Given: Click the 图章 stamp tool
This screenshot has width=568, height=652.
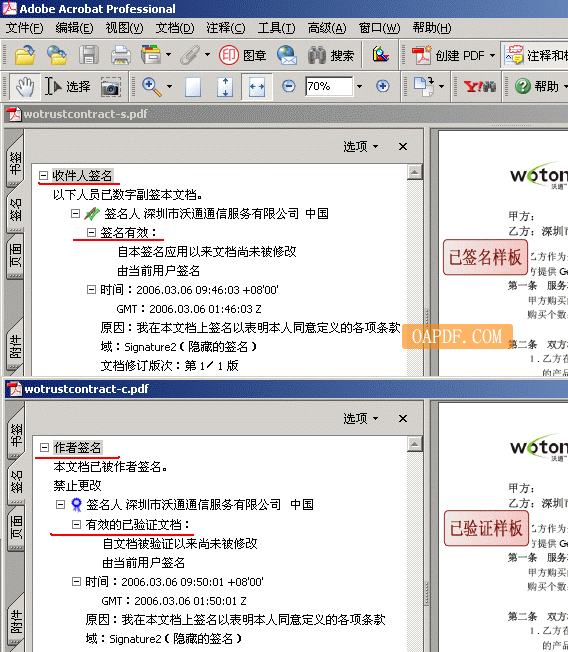Looking at the screenshot, I should [x=242, y=55].
